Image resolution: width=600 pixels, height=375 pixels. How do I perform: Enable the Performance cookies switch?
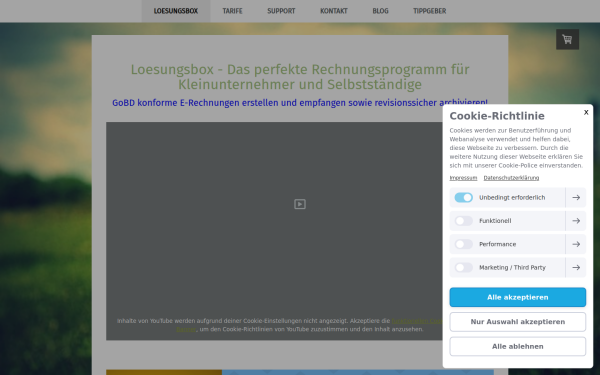pyautogui.click(x=463, y=244)
